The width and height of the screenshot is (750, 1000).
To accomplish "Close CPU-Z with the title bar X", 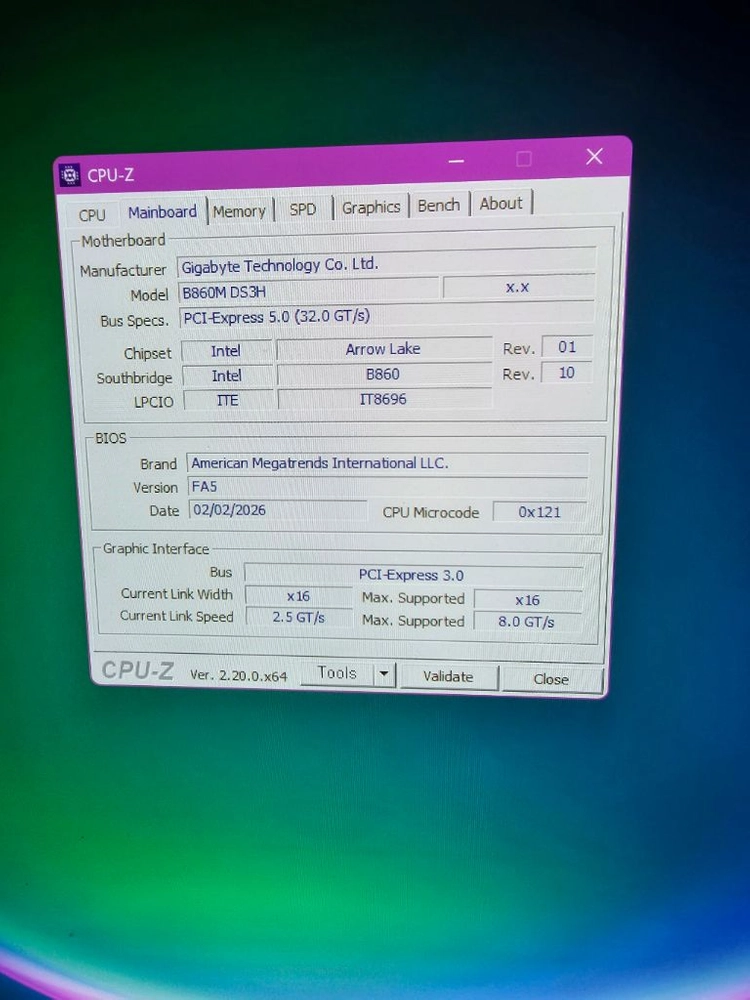I will coord(594,157).
